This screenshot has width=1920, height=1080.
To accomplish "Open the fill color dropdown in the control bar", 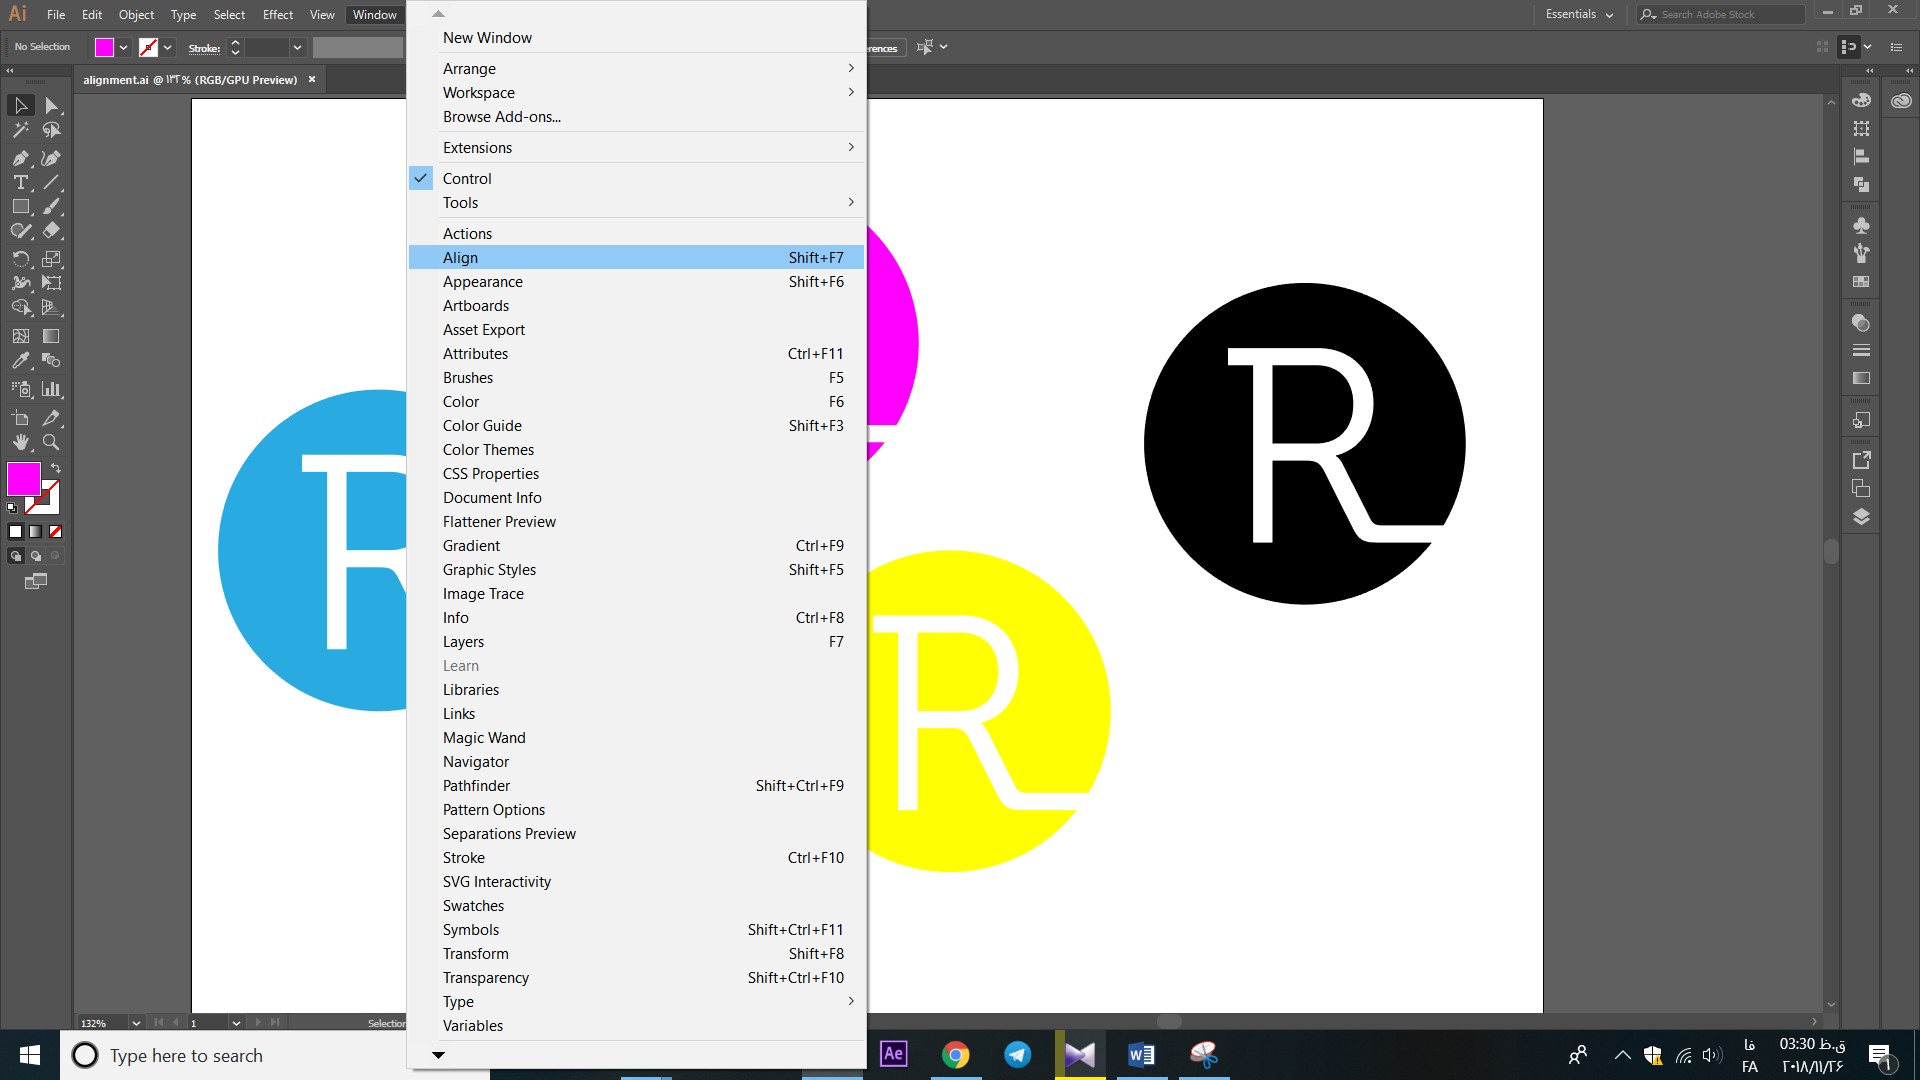I will (x=124, y=47).
